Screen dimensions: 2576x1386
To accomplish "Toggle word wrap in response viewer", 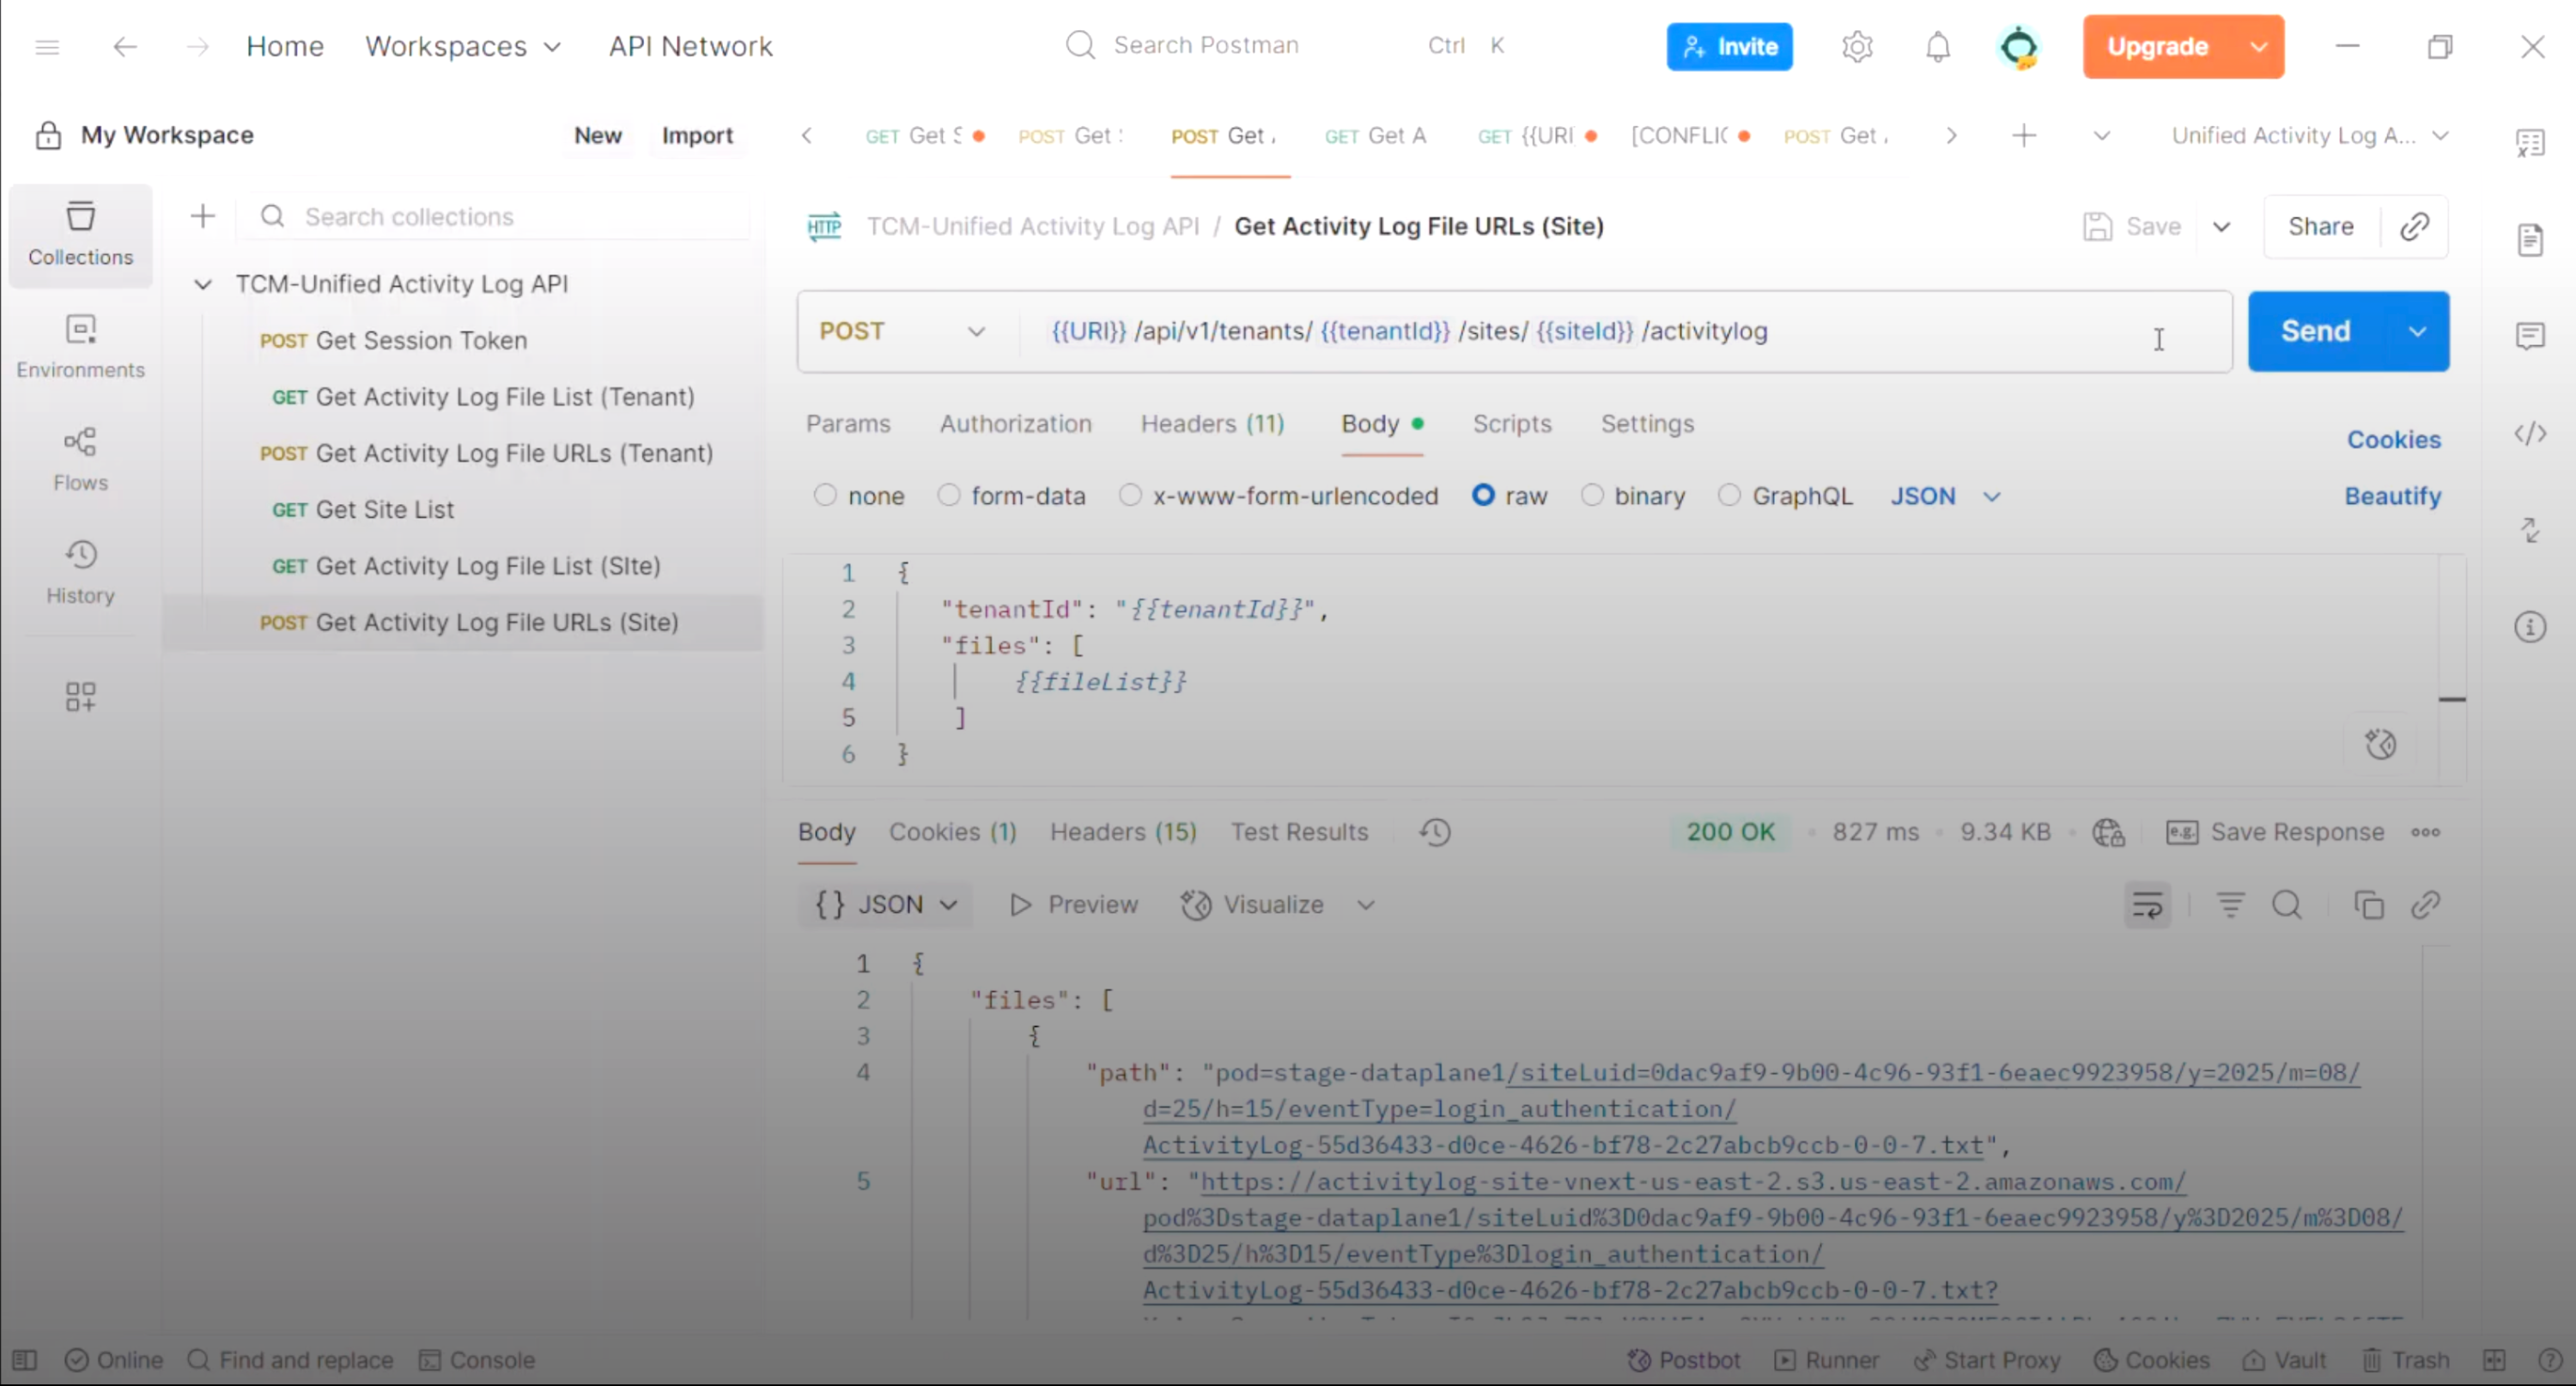I will [x=2146, y=905].
